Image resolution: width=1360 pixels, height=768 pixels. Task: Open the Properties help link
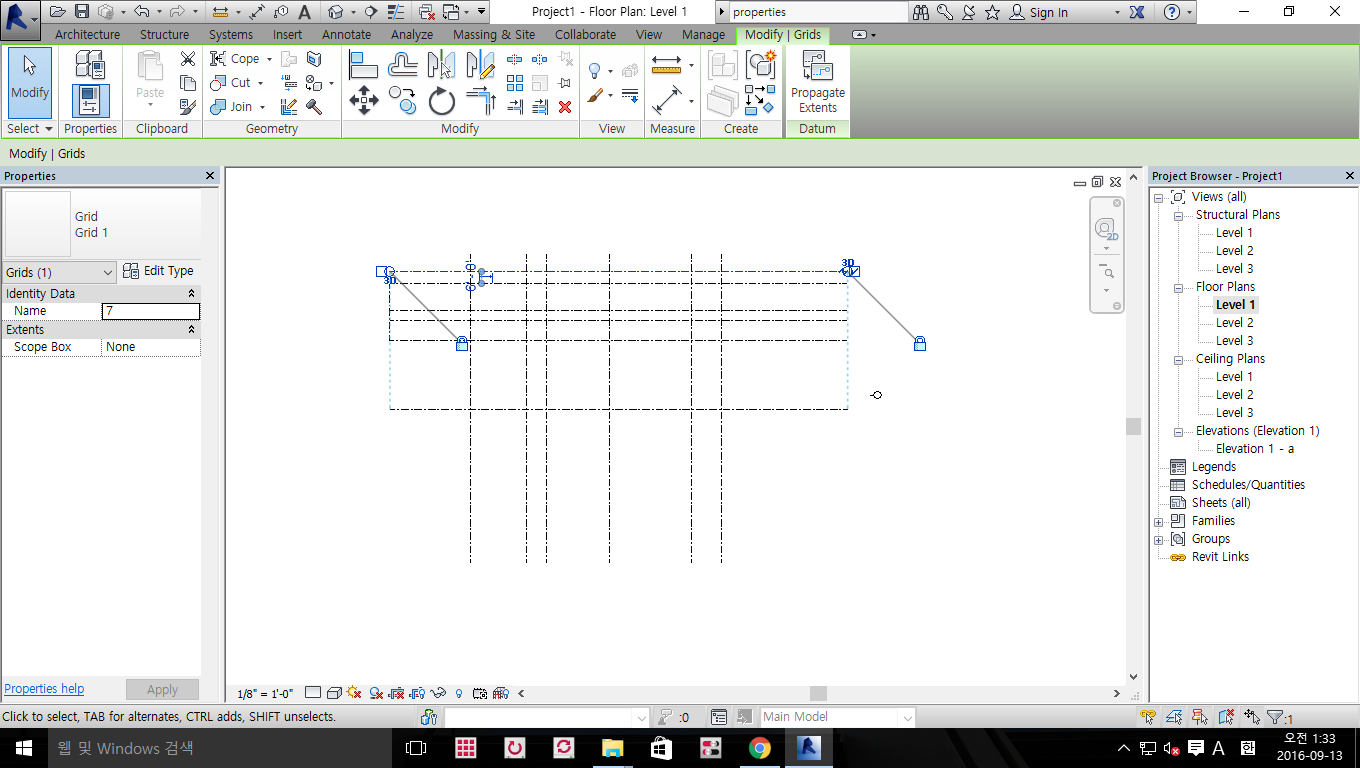pyautogui.click(x=44, y=689)
